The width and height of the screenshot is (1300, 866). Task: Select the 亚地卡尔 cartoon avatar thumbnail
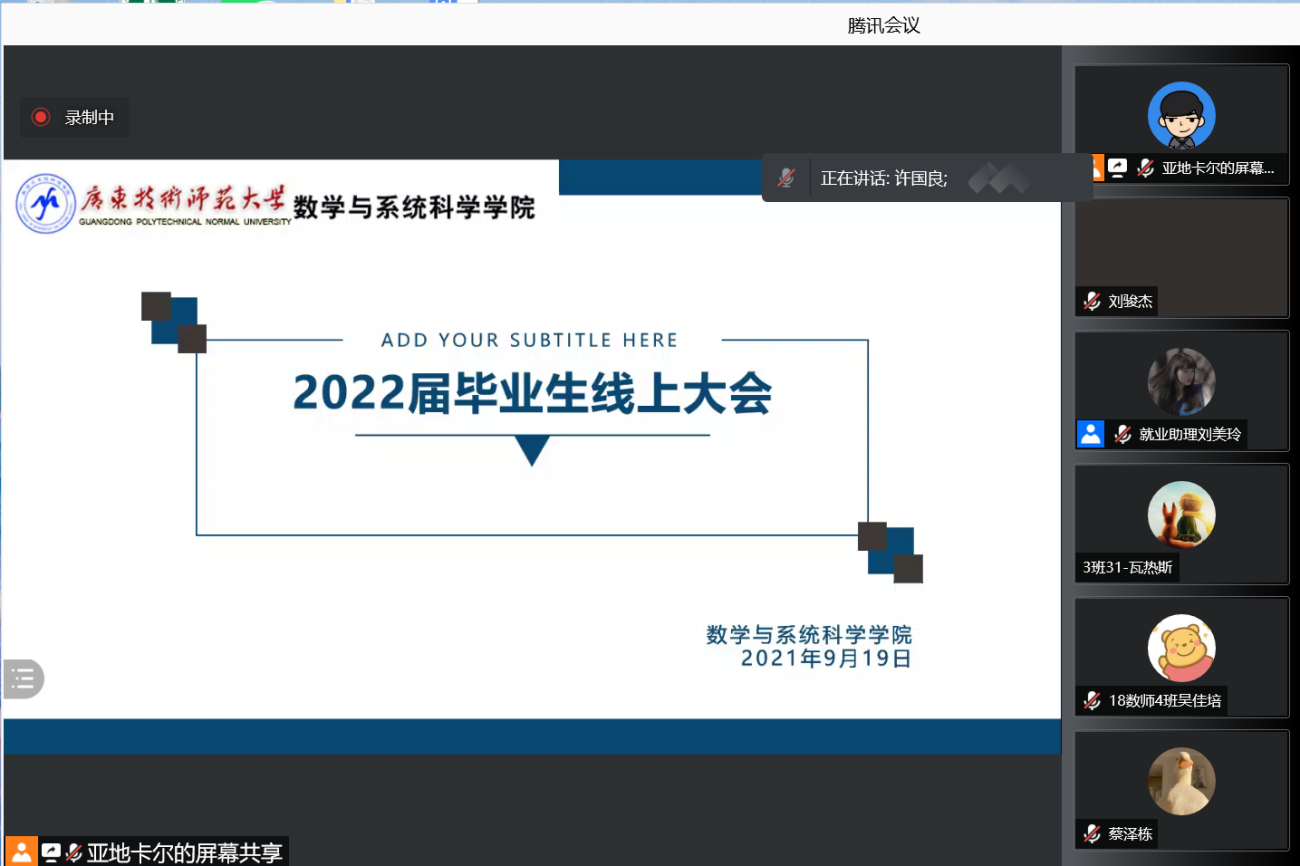tap(1181, 115)
